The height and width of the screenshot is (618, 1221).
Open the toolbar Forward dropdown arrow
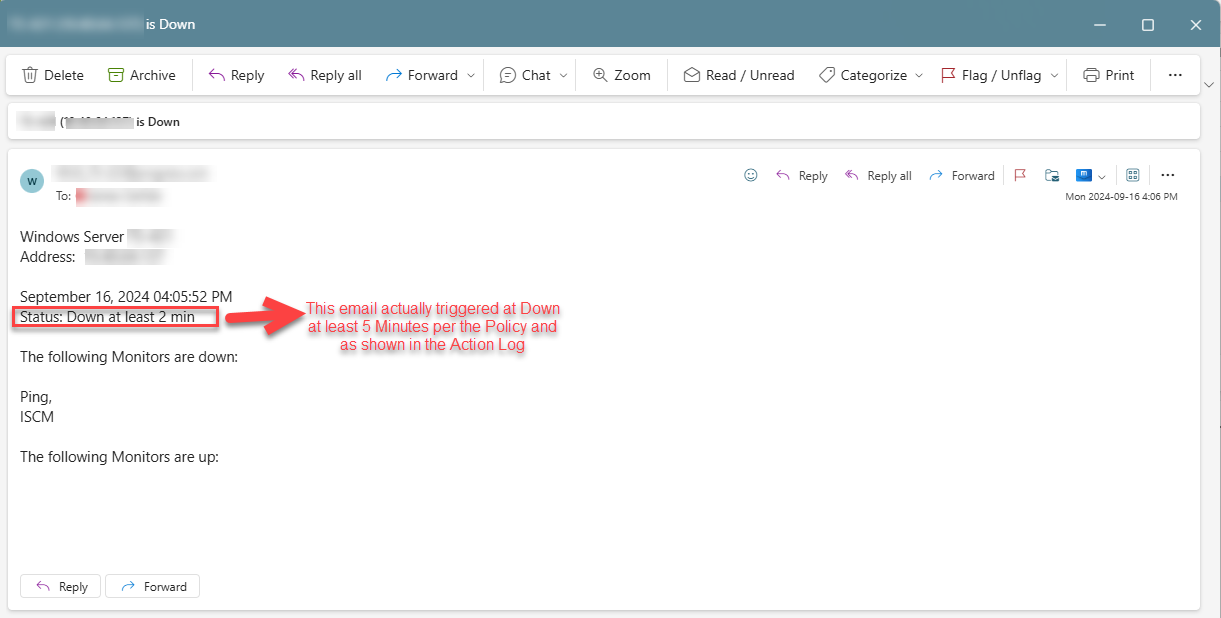coord(471,75)
